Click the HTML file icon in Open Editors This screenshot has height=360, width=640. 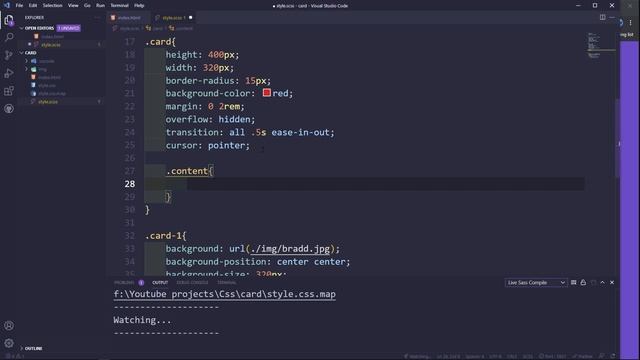coord(36,36)
